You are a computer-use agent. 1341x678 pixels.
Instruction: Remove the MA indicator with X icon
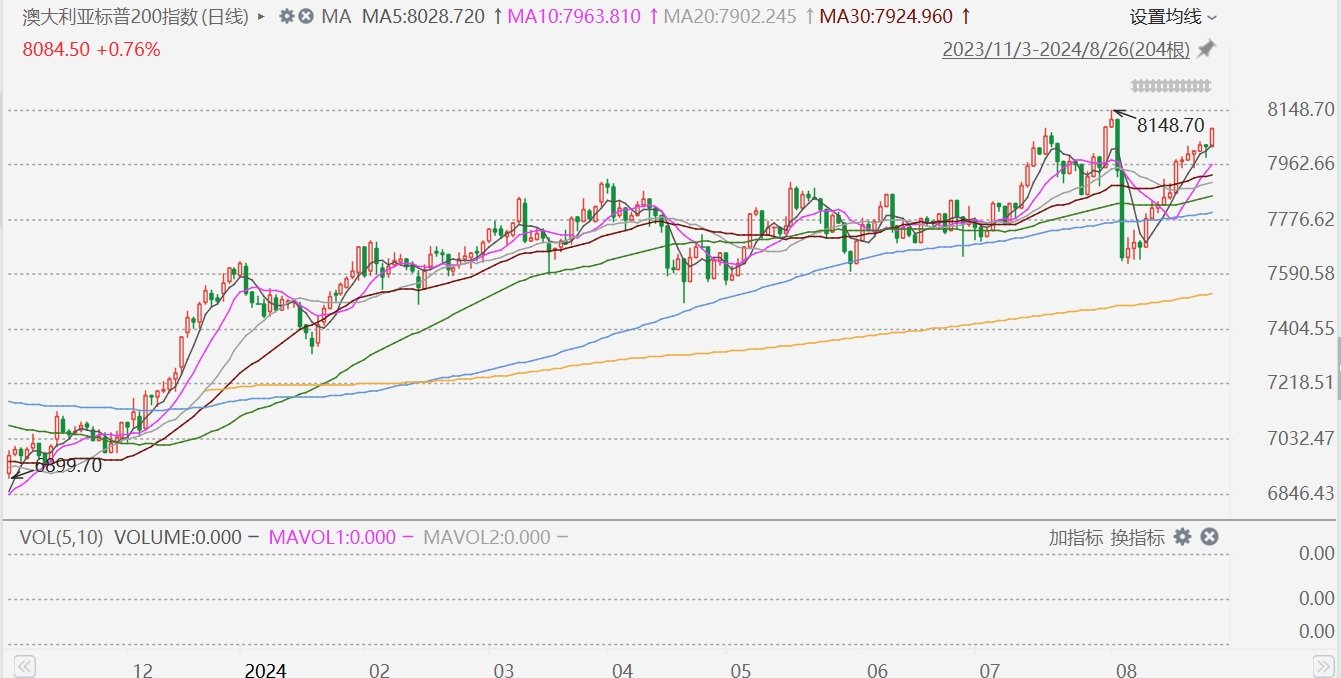click(x=306, y=17)
